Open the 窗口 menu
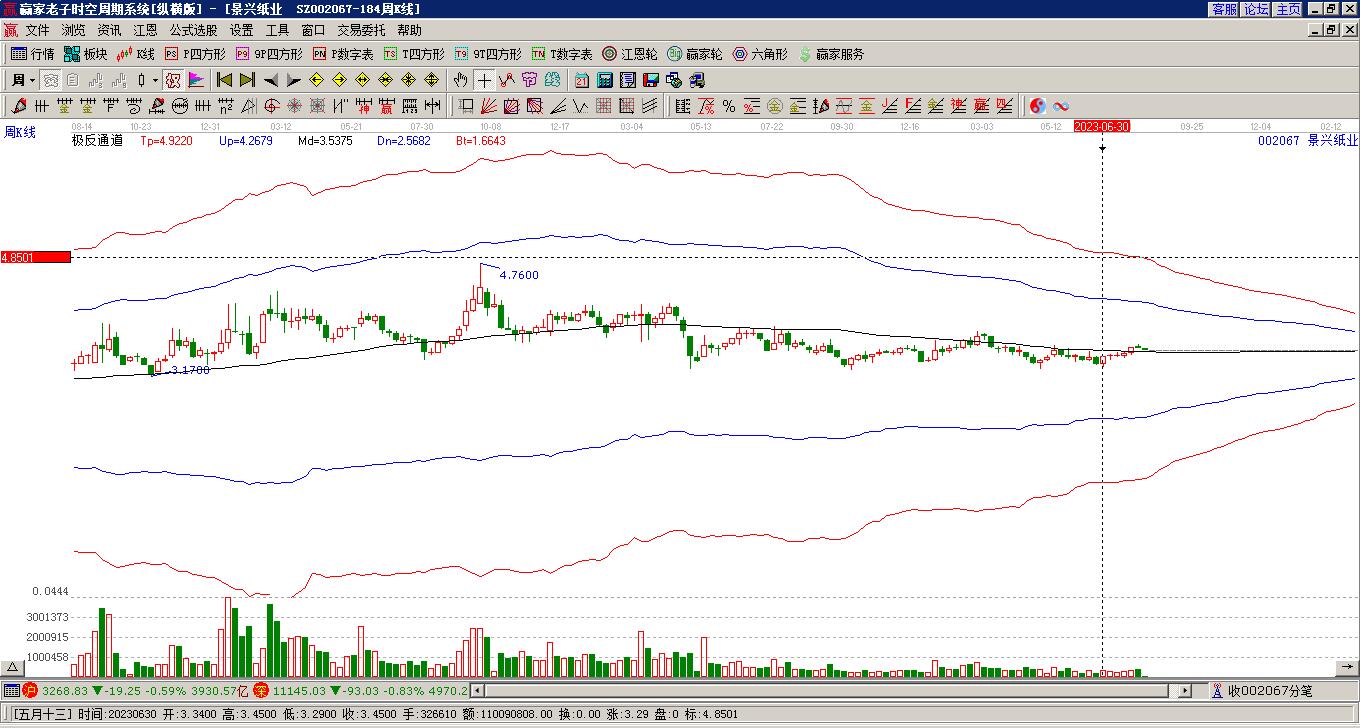 pos(313,31)
